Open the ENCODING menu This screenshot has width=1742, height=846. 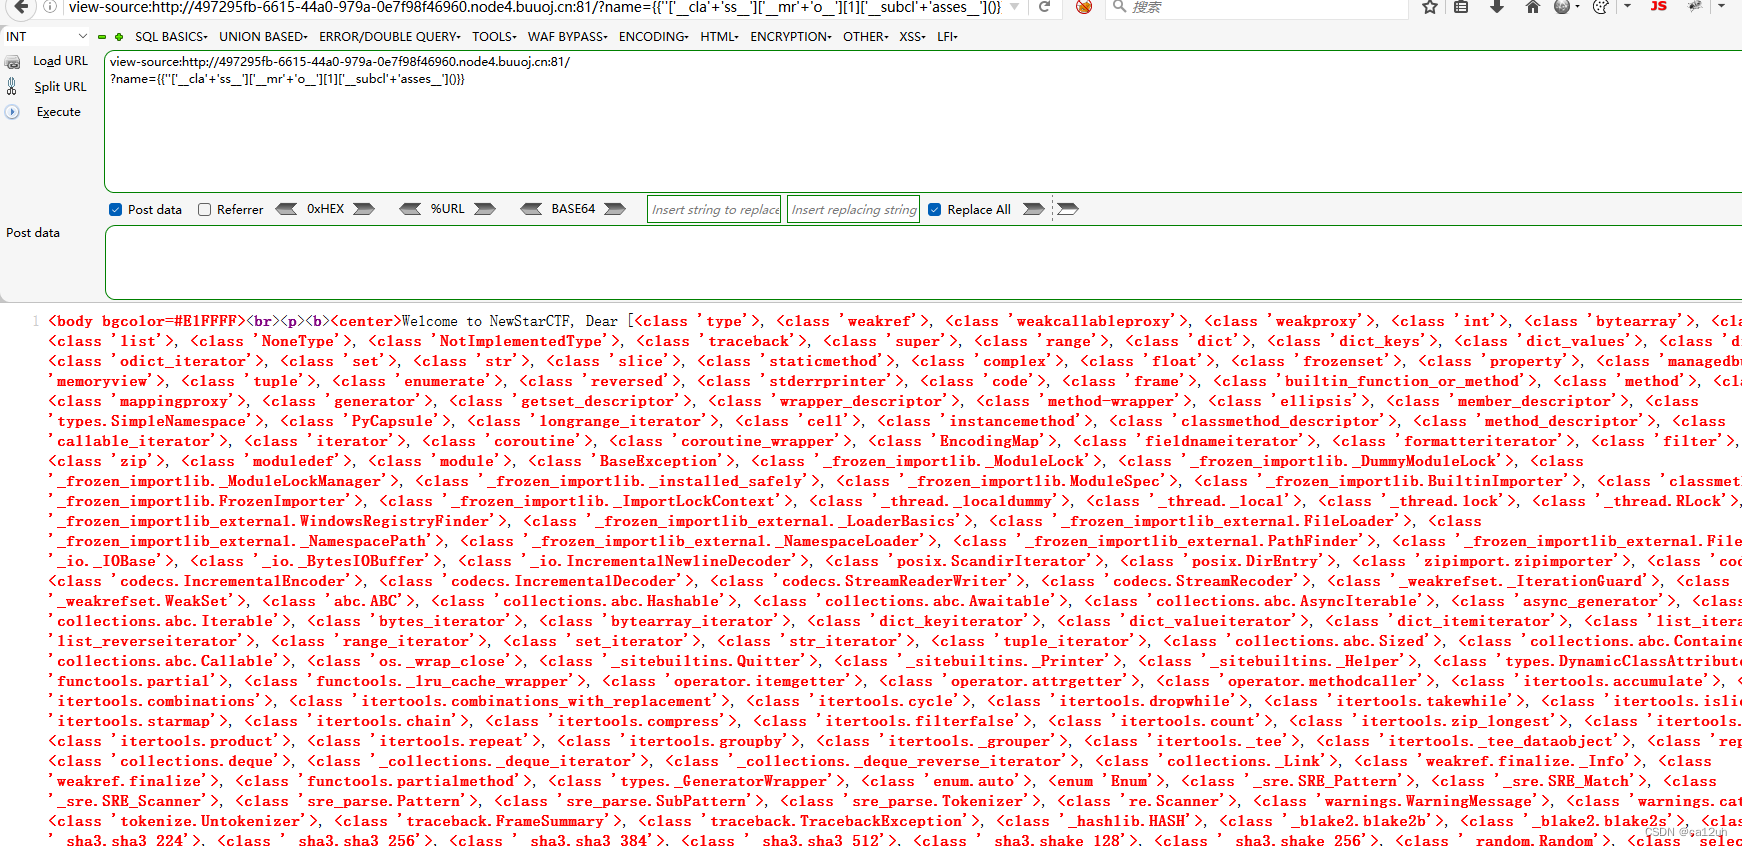[x=653, y=37]
